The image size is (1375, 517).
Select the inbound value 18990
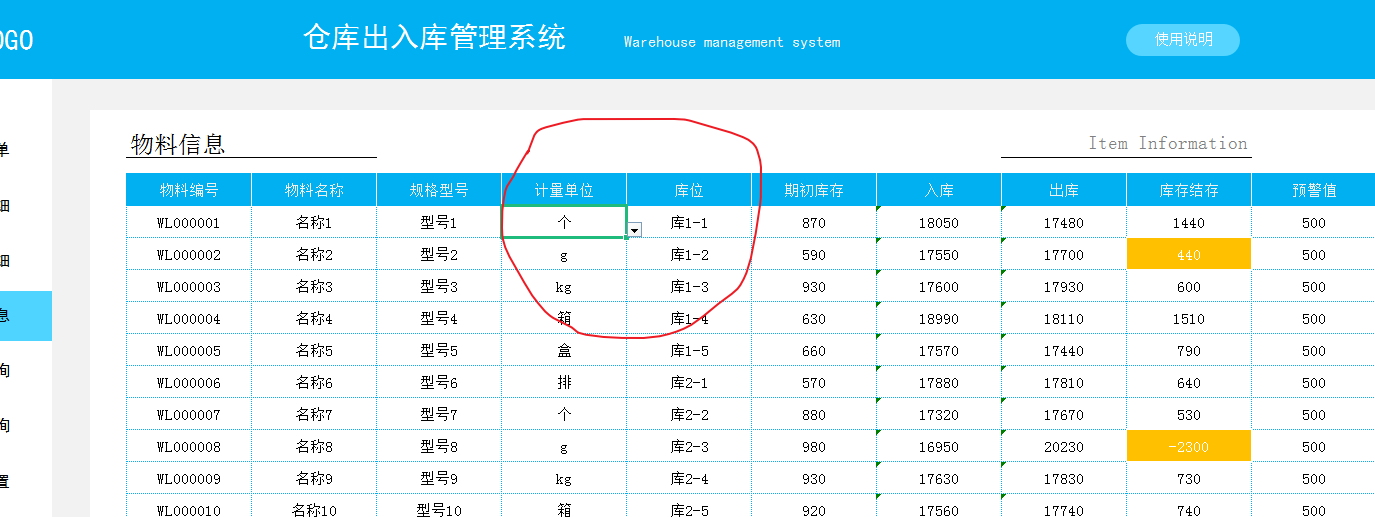point(939,319)
